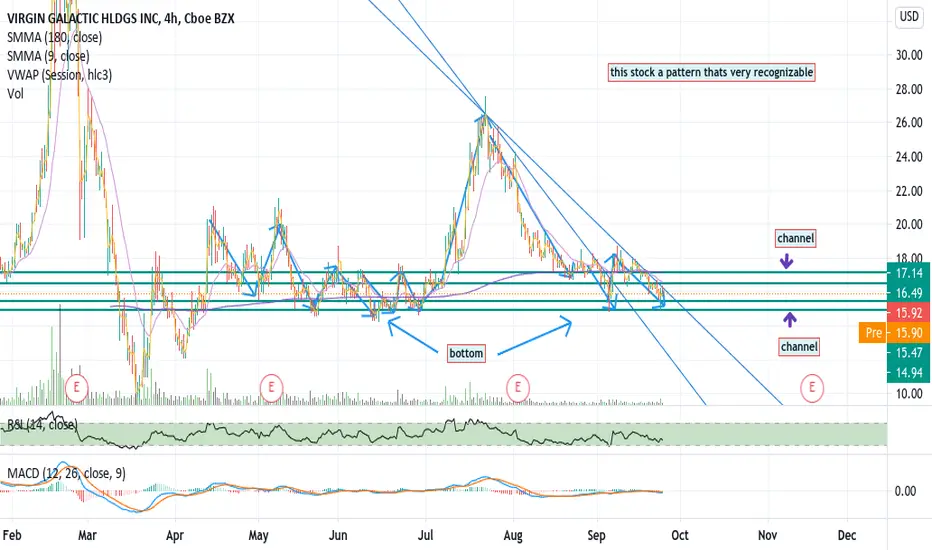Click the orange Pre 15.90 pre-market label
This screenshot has width=932, height=550.
895,332
